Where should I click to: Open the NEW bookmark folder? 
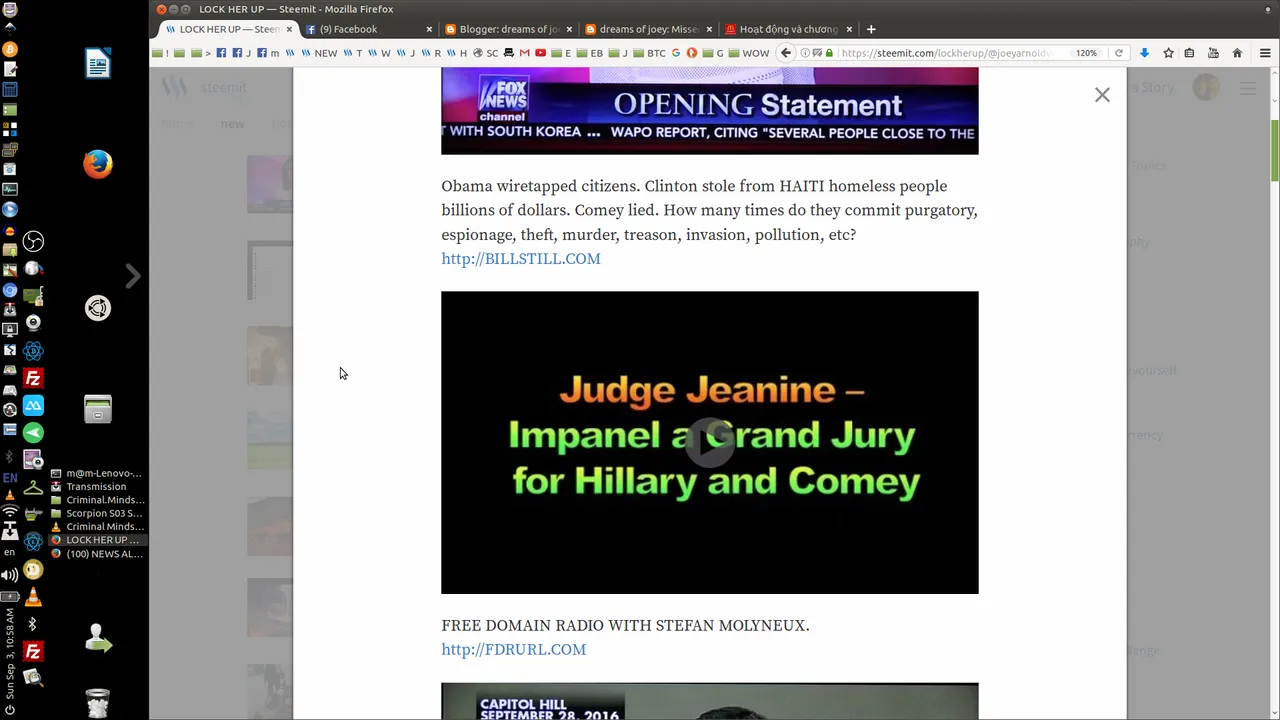[x=320, y=53]
